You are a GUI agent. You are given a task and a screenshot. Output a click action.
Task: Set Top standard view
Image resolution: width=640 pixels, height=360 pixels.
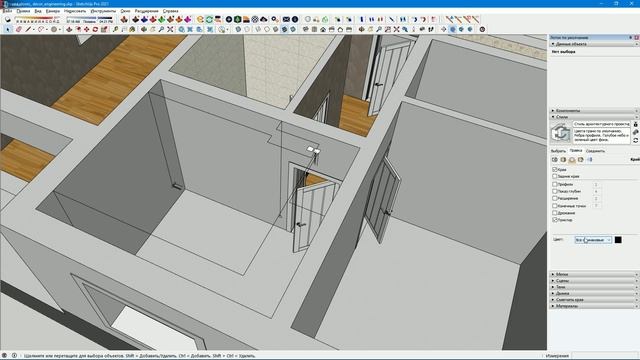(x=314, y=29)
